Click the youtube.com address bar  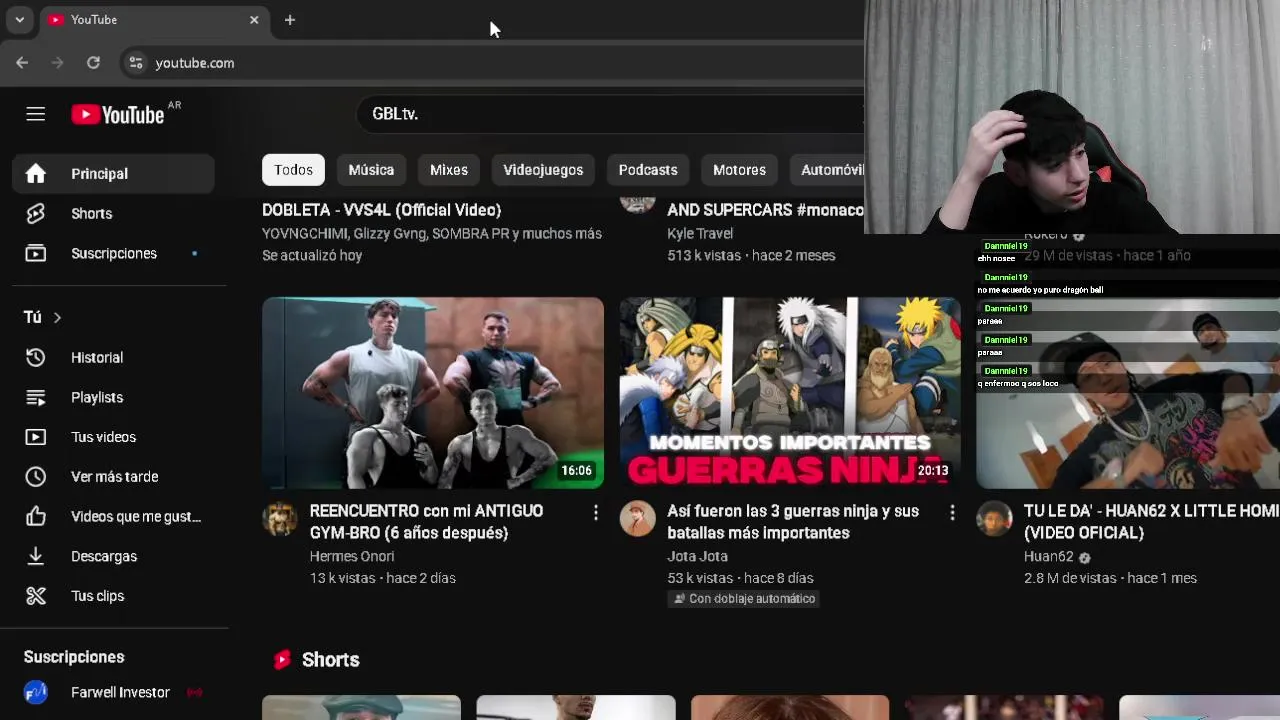(x=490, y=63)
